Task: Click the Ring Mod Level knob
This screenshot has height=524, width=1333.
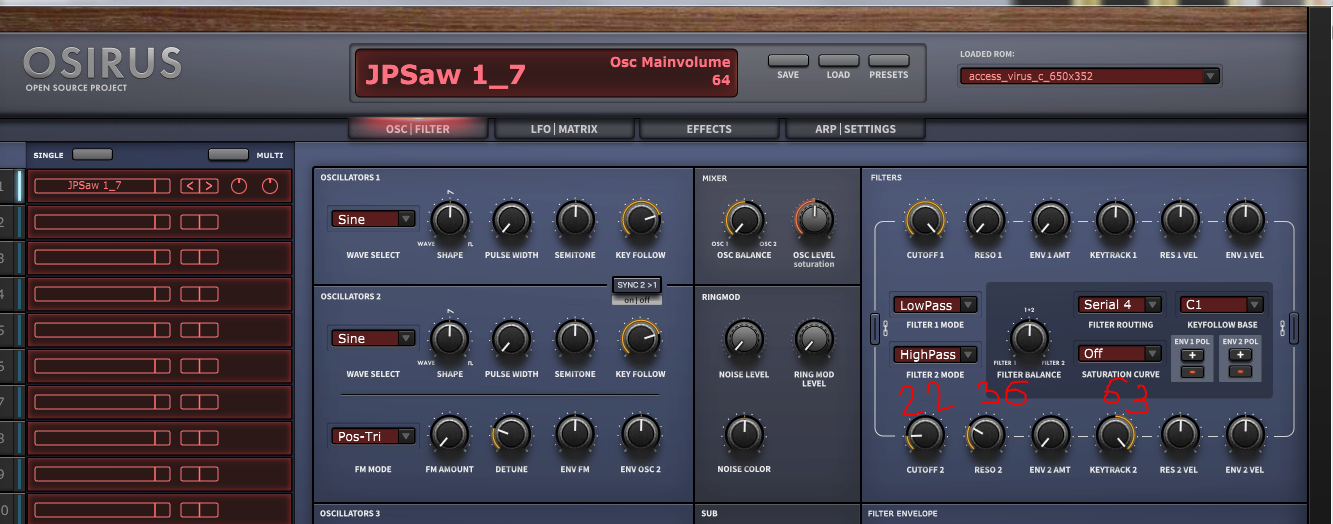Action: click(x=813, y=339)
